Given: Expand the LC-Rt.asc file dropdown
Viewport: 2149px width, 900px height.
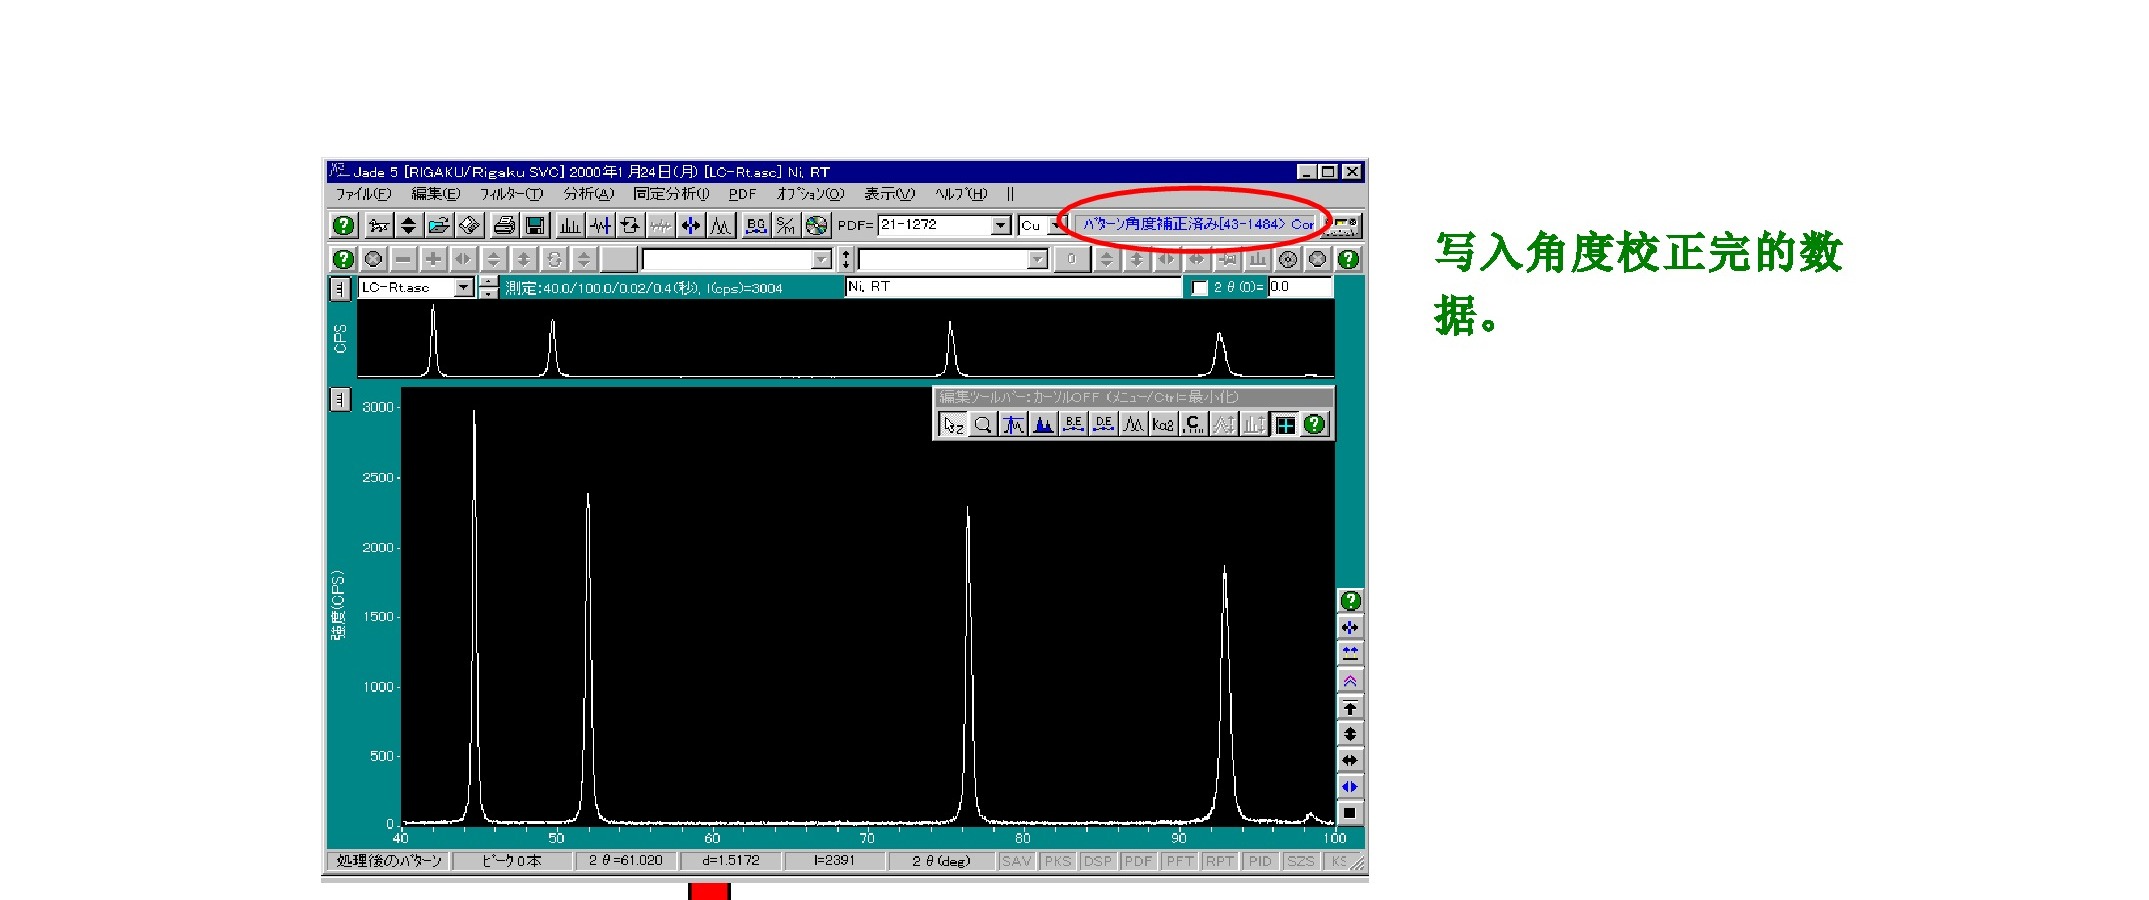Looking at the screenshot, I should (x=464, y=288).
